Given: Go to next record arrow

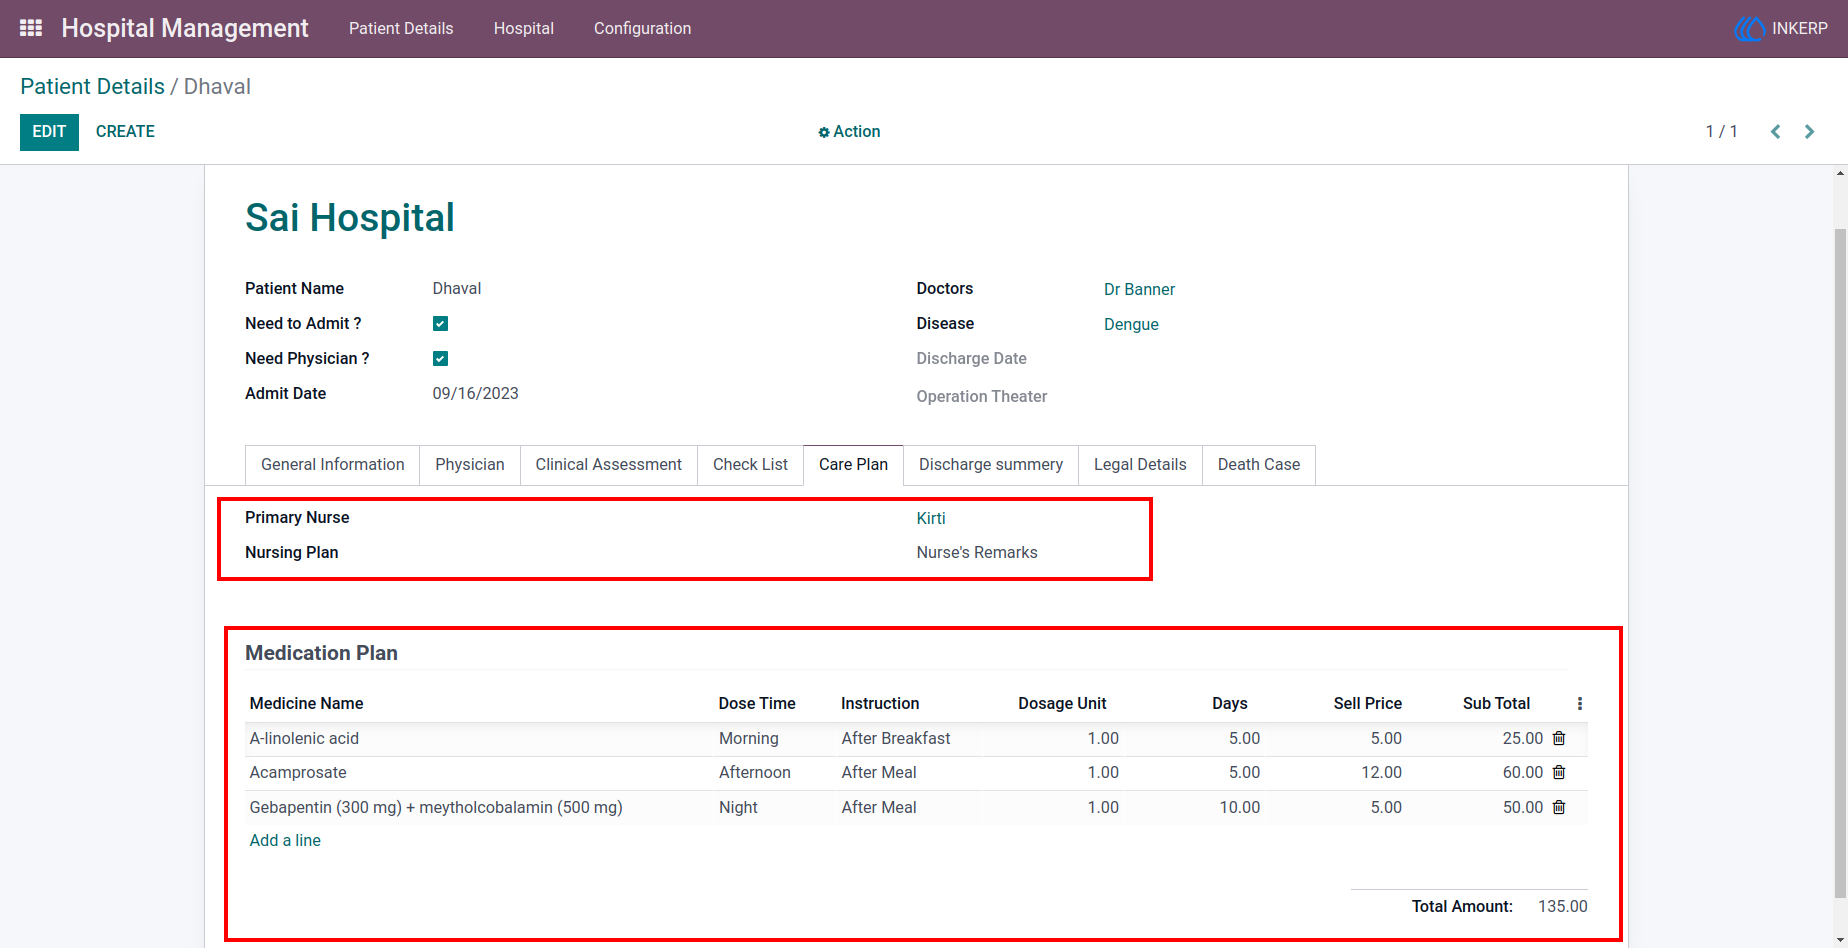Looking at the screenshot, I should coord(1809,132).
